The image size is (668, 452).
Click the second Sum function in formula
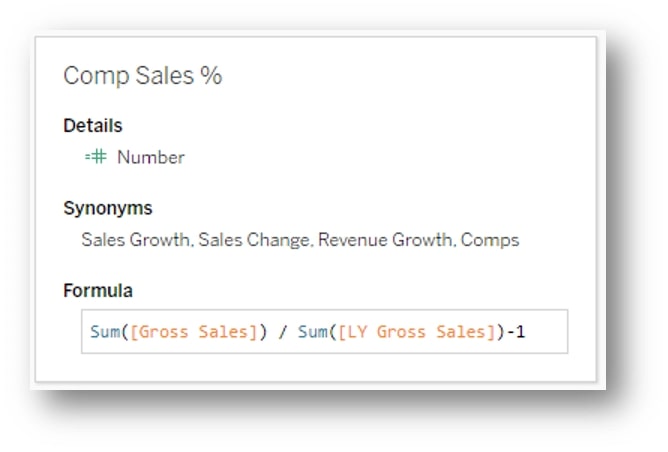tap(313, 331)
